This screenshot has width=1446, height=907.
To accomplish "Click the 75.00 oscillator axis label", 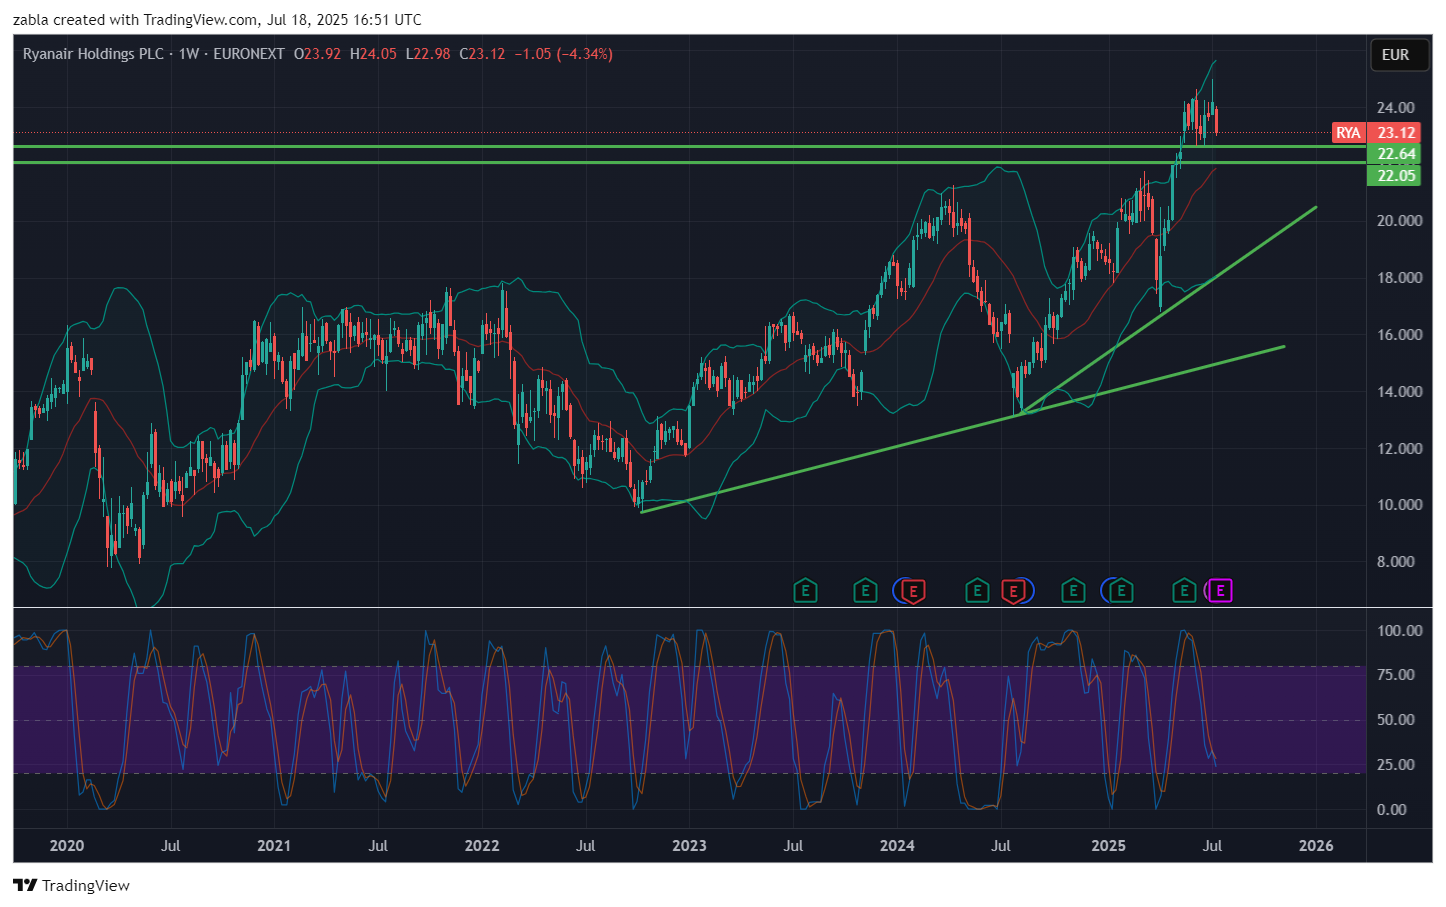I will click(x=1395, y=675).
